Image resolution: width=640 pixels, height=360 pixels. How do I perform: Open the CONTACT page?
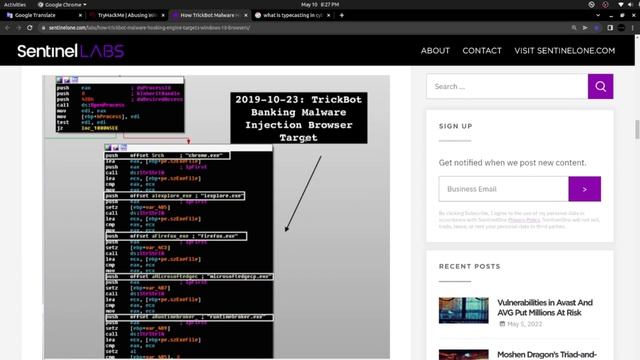click(x=482, y=51)
